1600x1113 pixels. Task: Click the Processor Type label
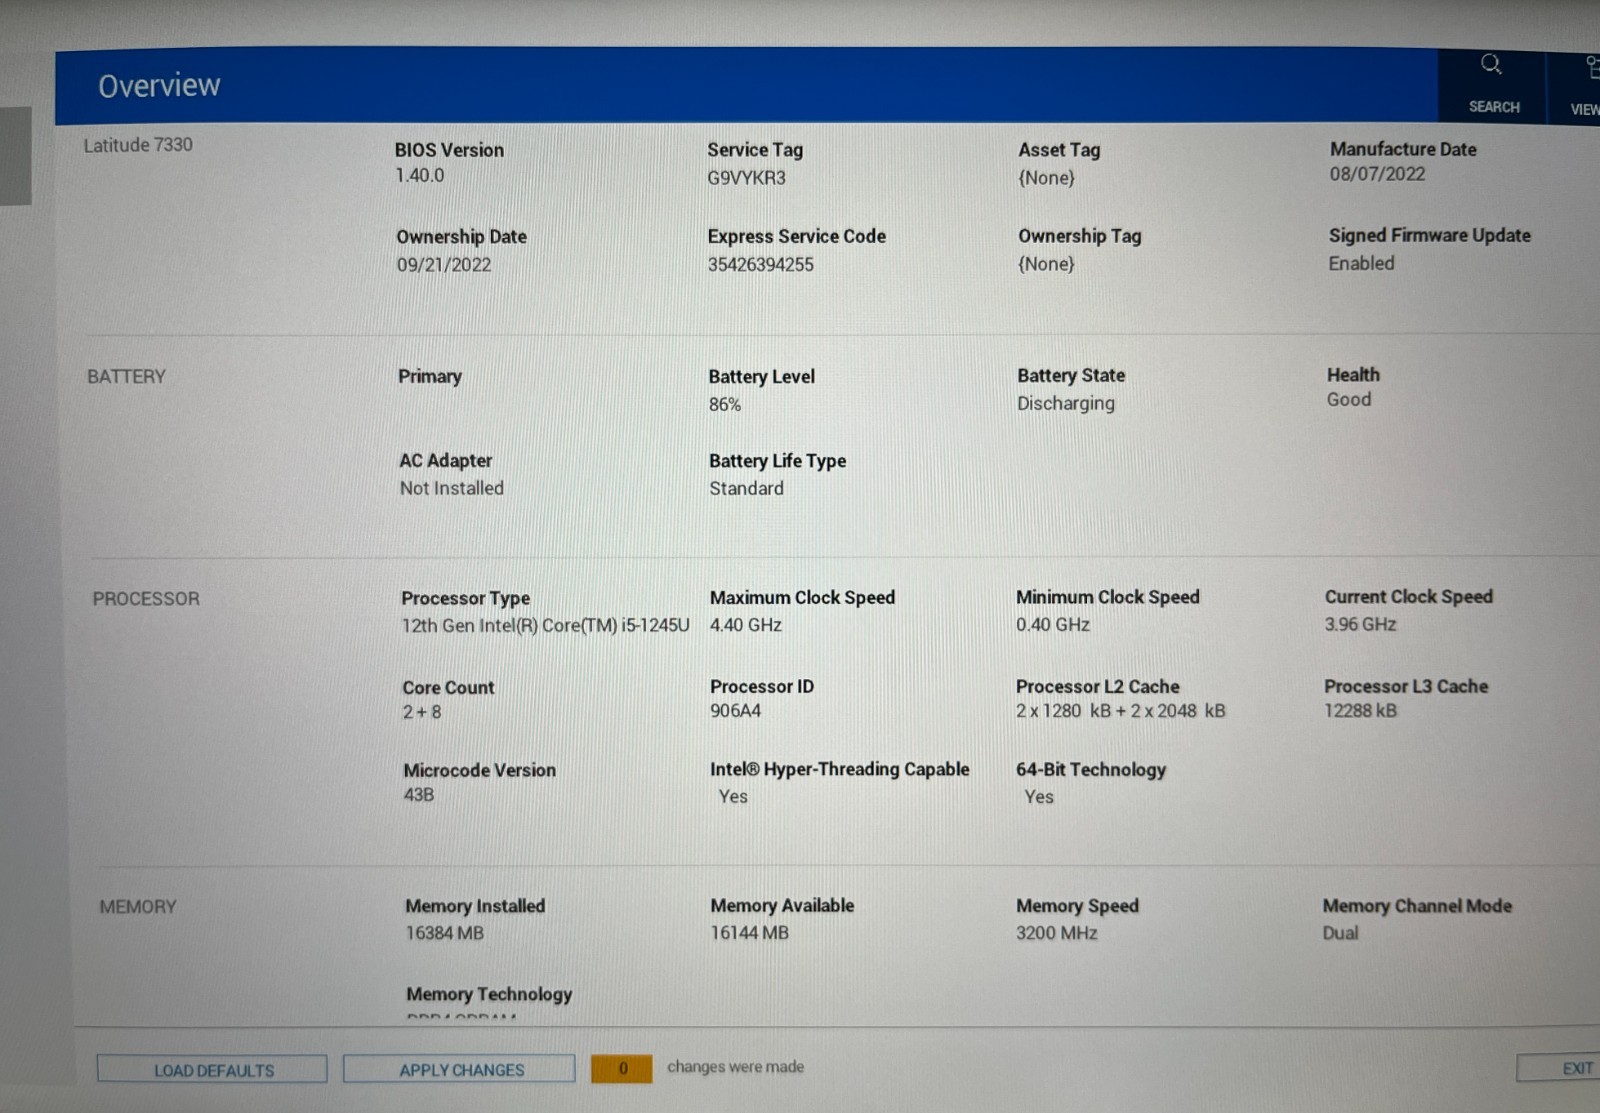tap(465, 598)
